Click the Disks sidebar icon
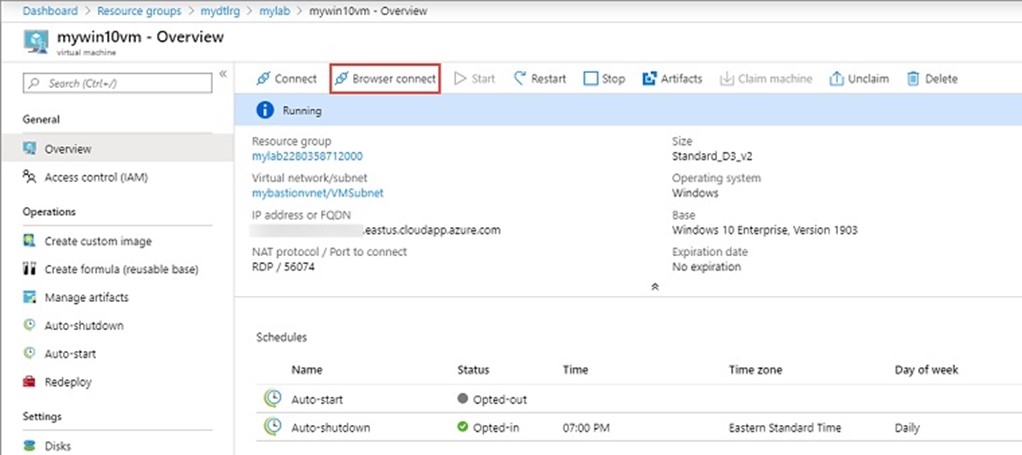The width and height of the screenshot is (1022, 455). [29, 446]
